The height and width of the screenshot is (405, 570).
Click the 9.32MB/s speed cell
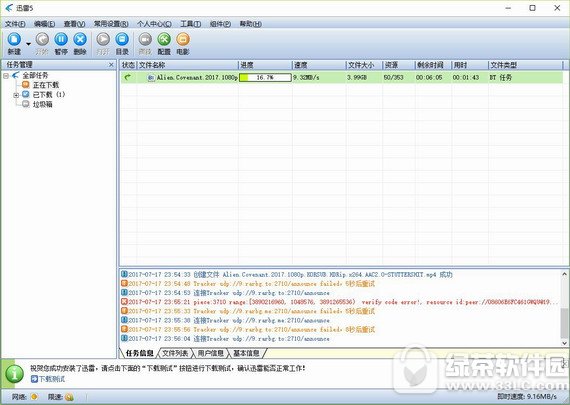[x=306, y=77]
